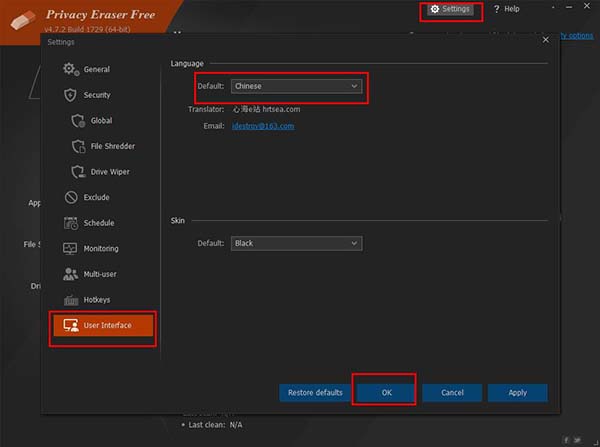Expand the Language default dropdown
Image resolution: width=600 pixels, height=447 pixels.
point(295,86)
